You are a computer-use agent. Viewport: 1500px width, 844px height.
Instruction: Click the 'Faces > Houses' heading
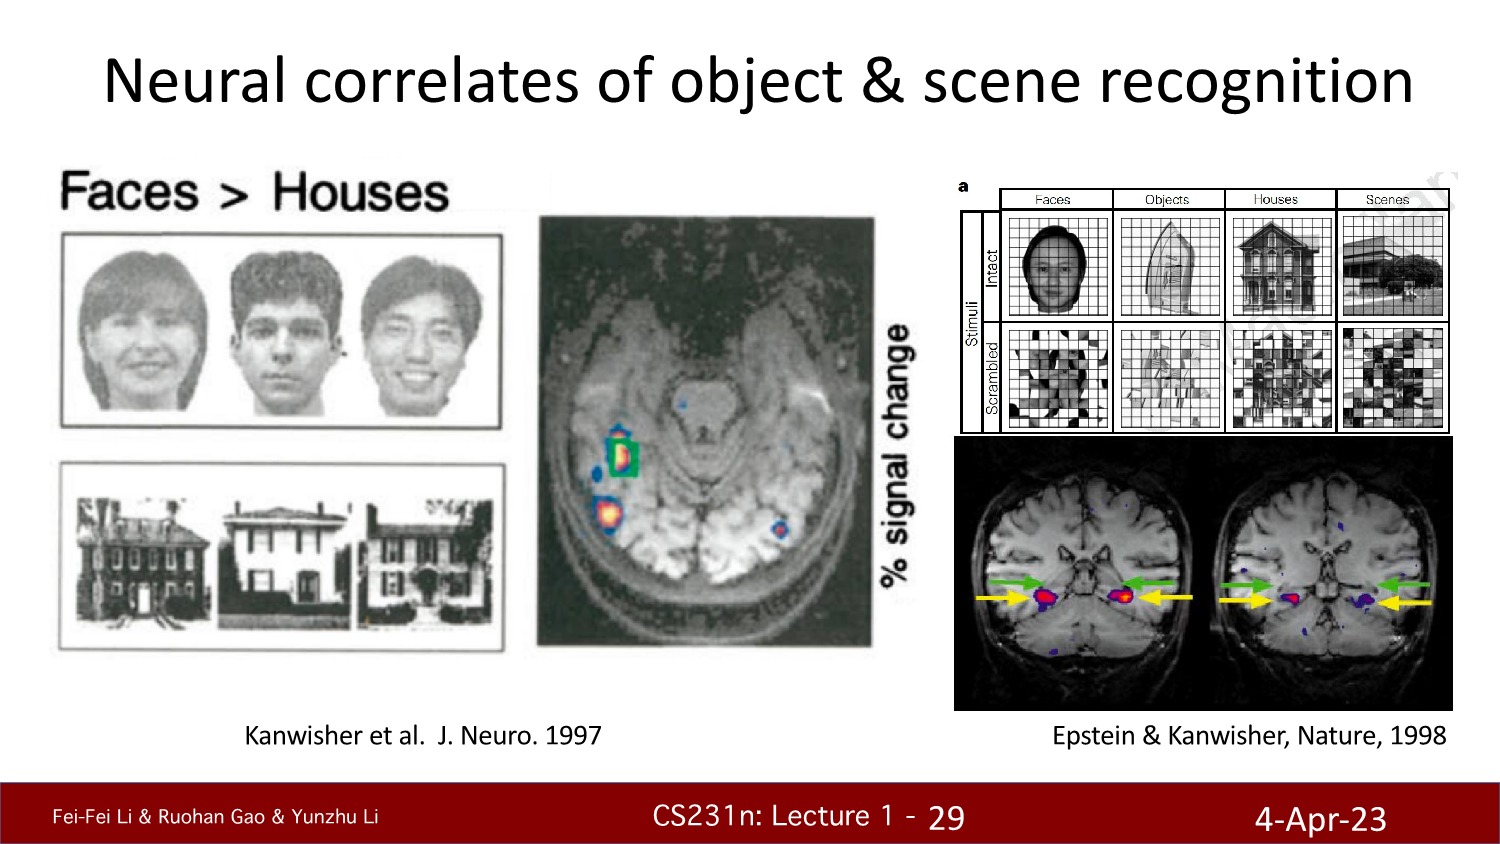(254, 192)
